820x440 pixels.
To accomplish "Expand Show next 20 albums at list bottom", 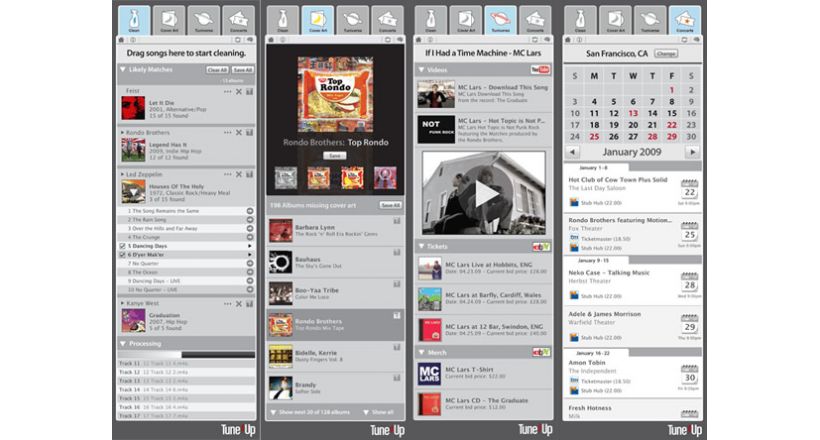I will coord(311,412).
